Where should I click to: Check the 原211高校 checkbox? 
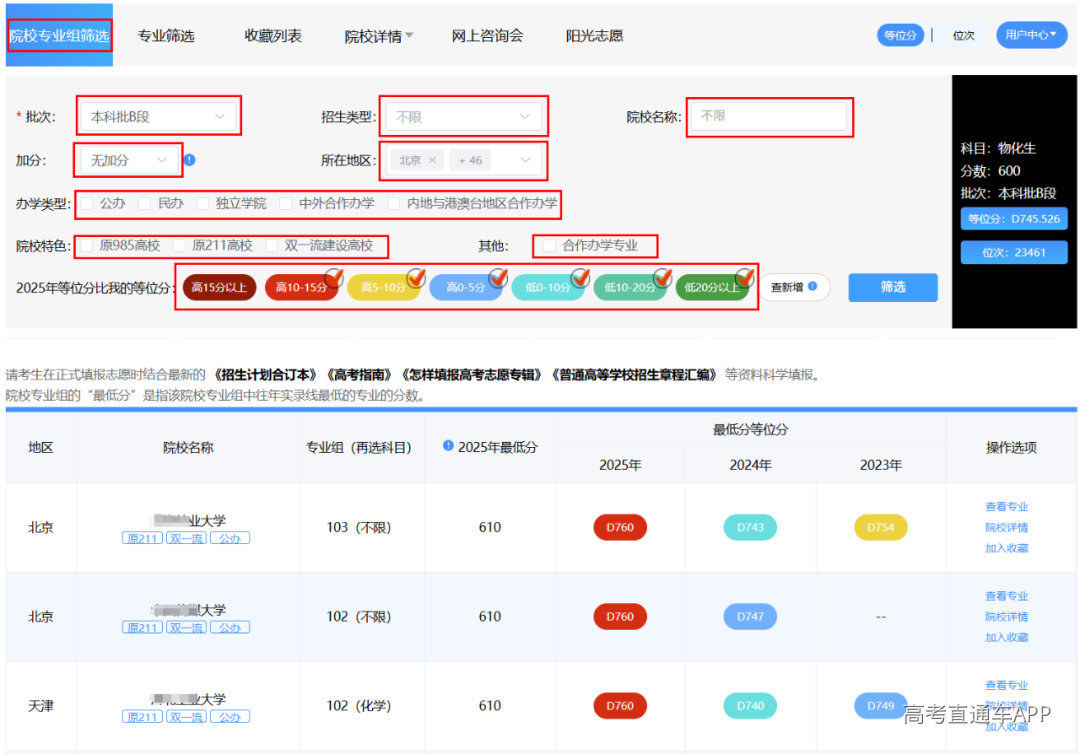click(180, 245)
